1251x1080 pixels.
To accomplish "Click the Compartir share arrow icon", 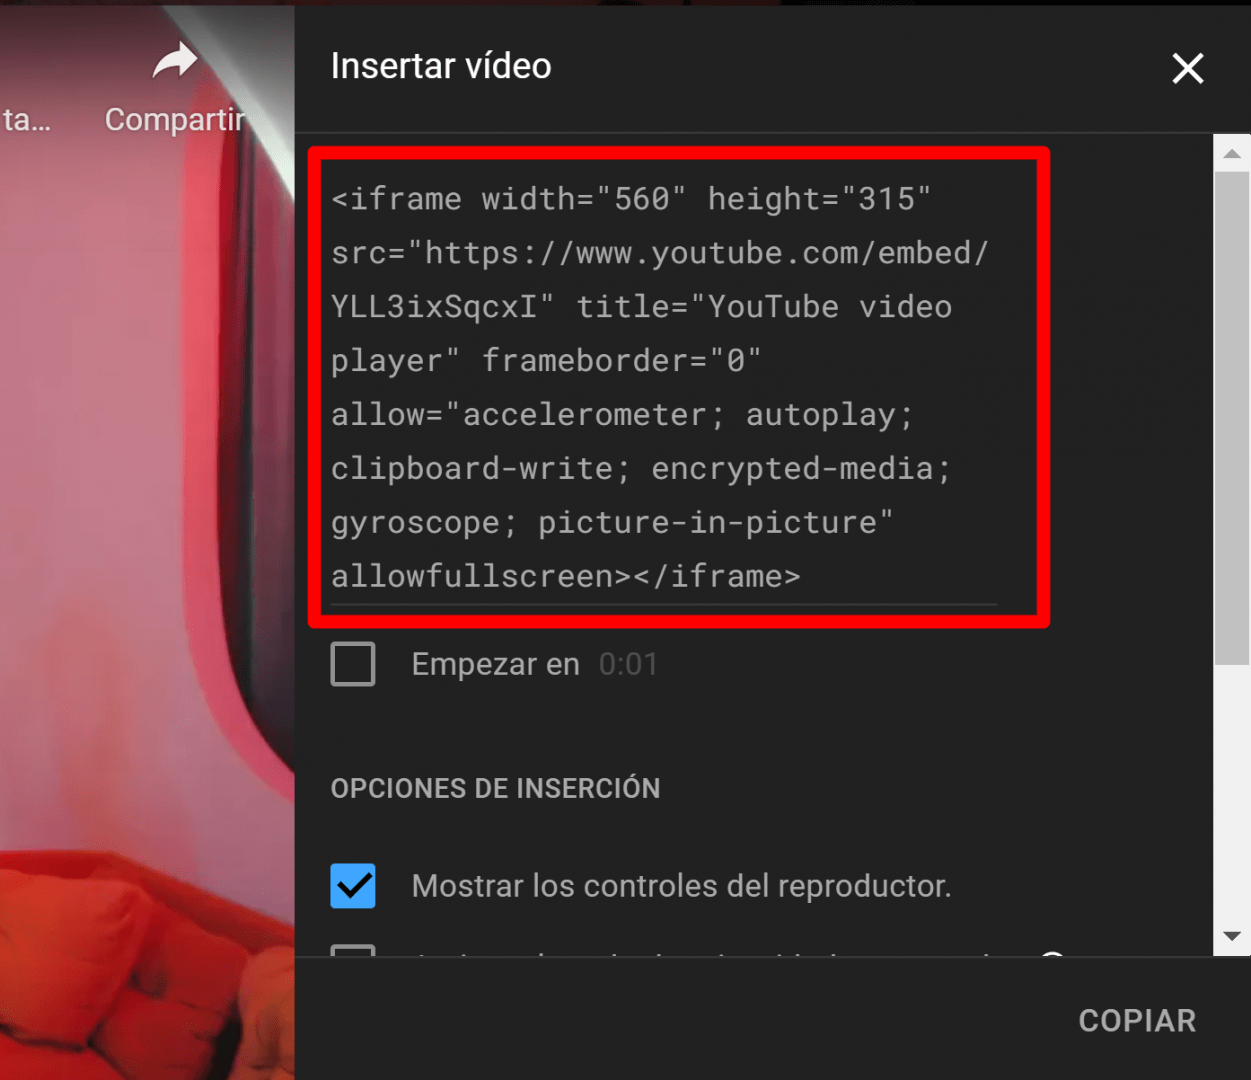I will pyautogui.click(x=175, y=62).
